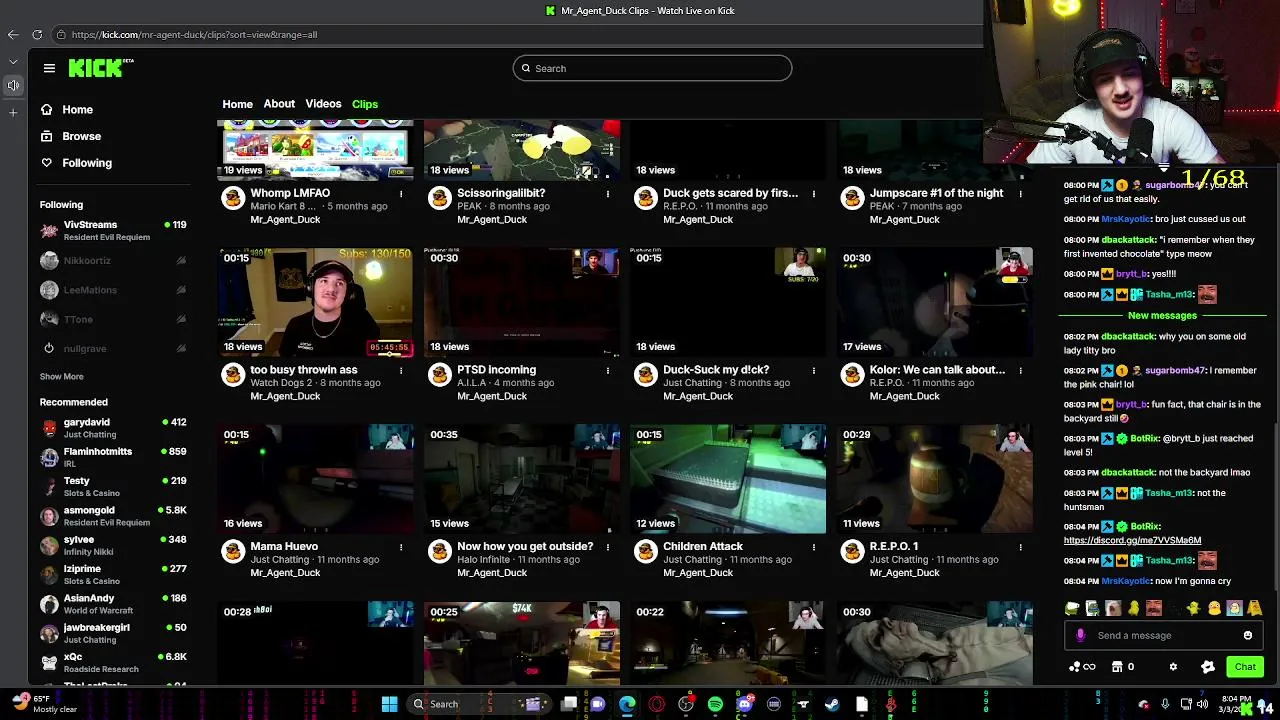Play the too busy throwin ass clip
This screenshot has height=720, width=1280.
315,303
